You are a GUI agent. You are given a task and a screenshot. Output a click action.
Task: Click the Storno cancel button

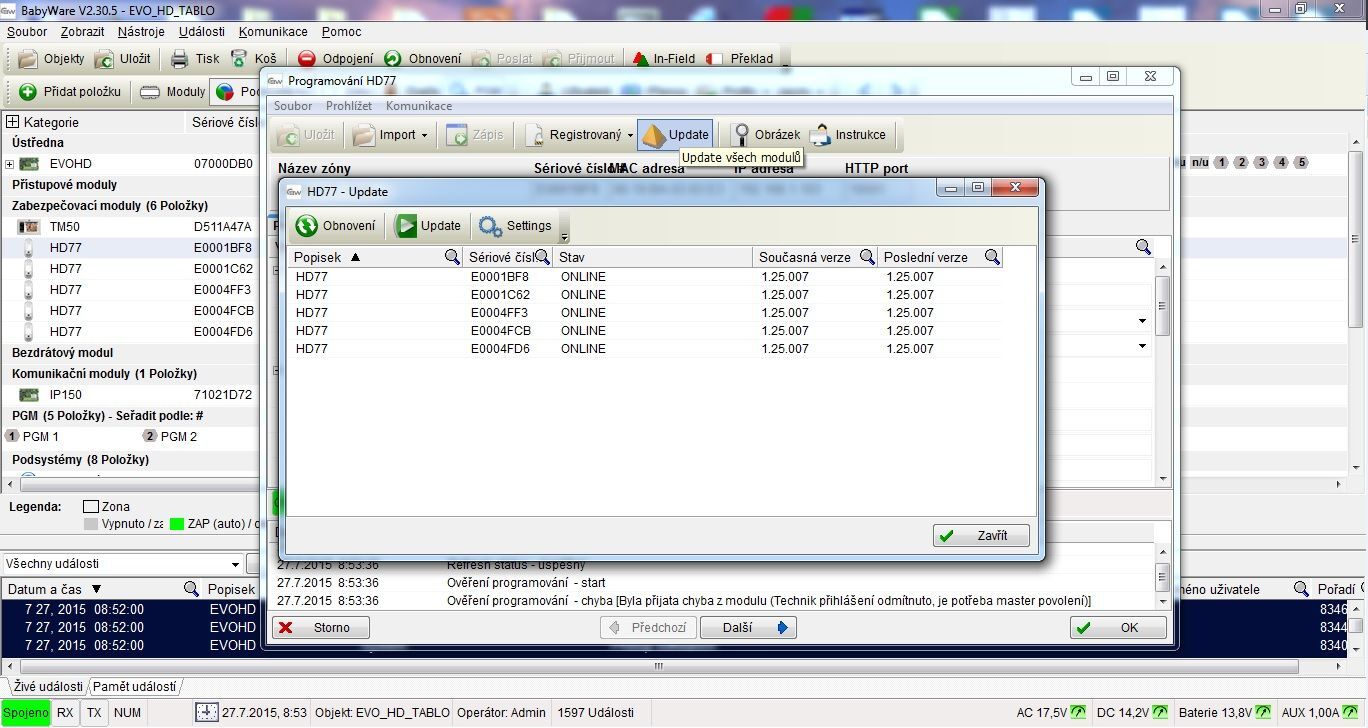320,628
